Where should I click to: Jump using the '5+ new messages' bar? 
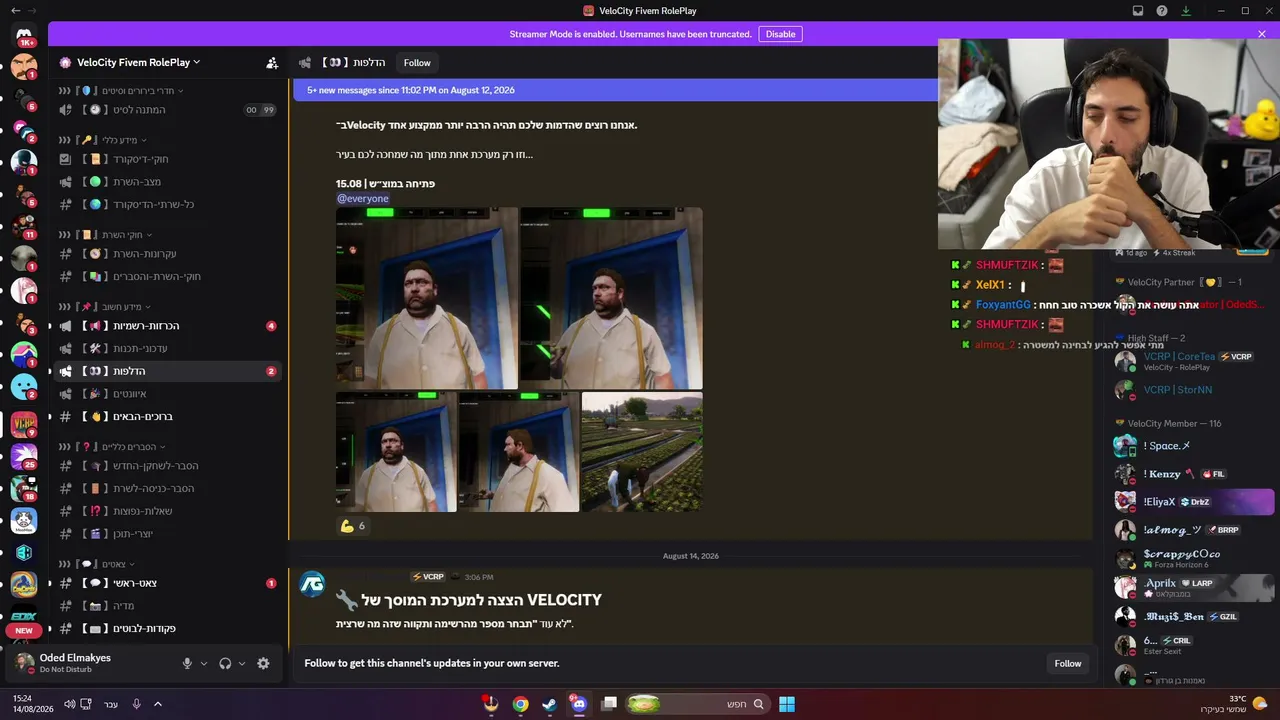(615, 90)
